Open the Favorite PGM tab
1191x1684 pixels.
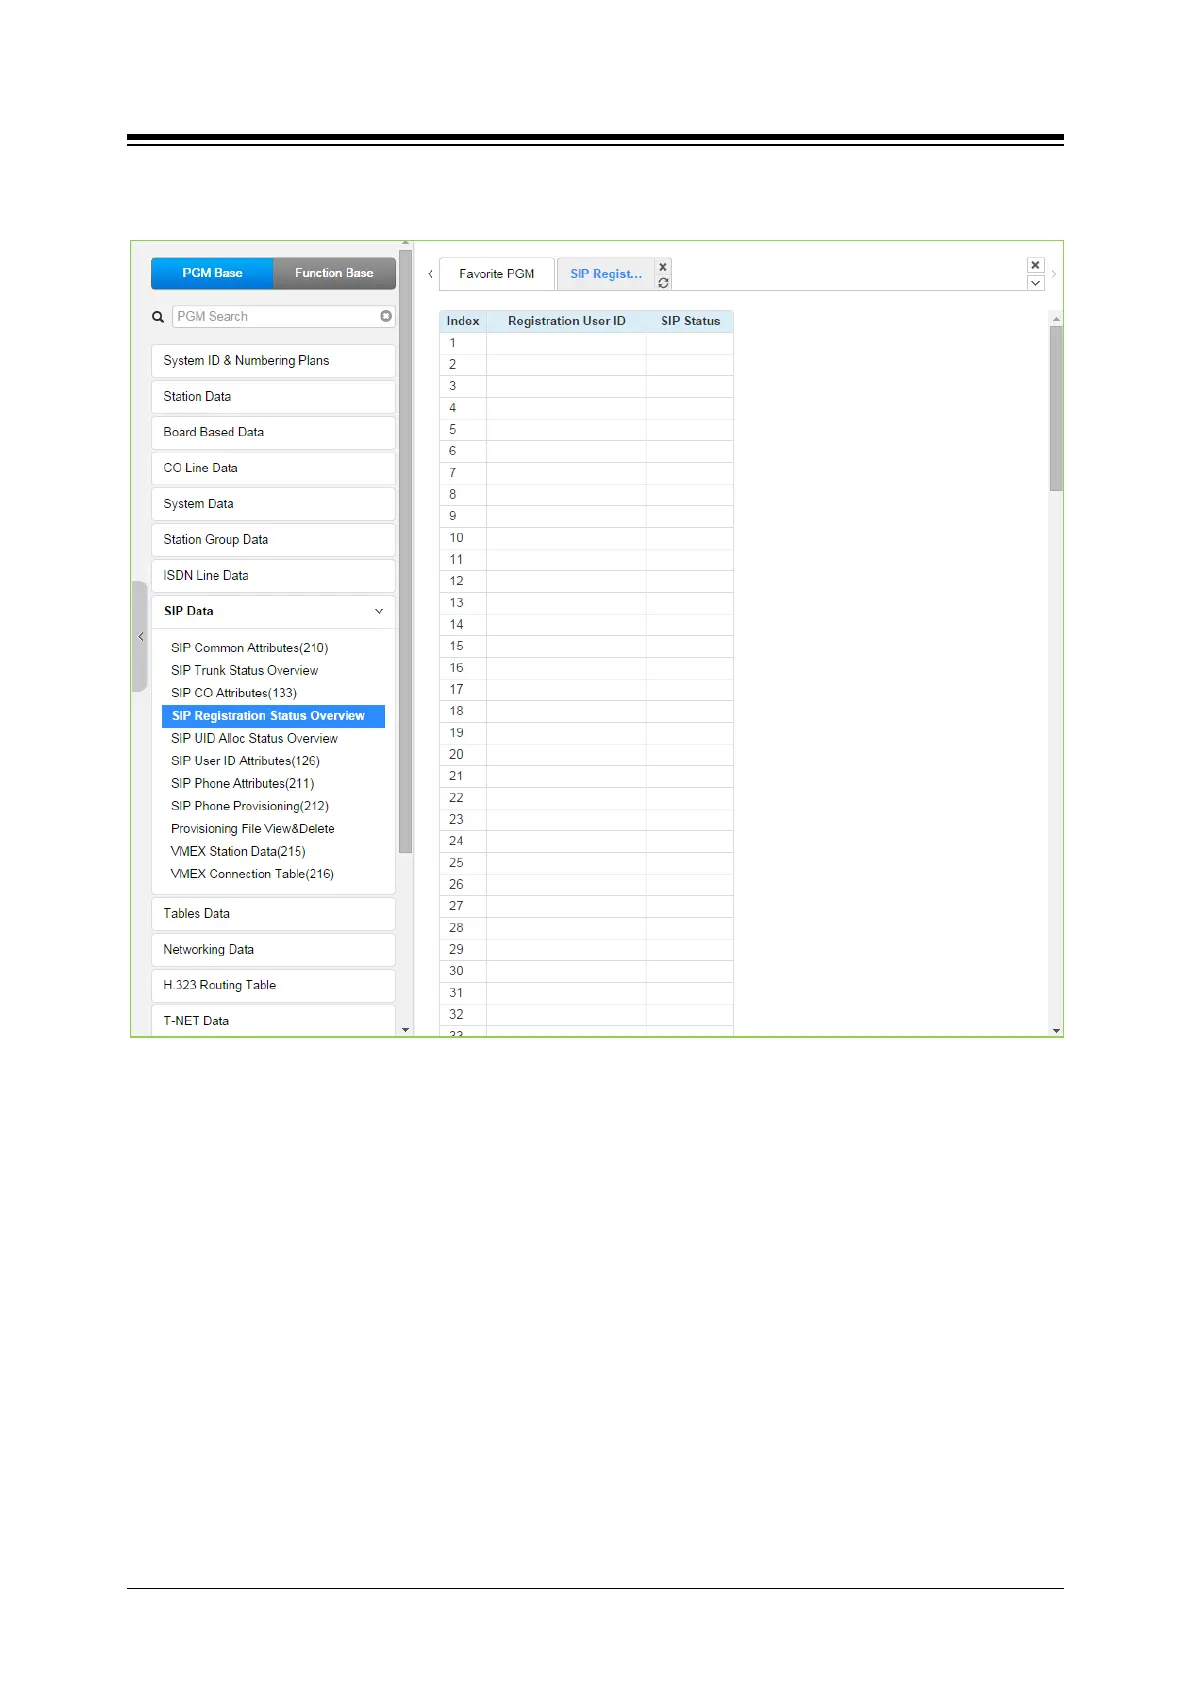coord(497,274)
